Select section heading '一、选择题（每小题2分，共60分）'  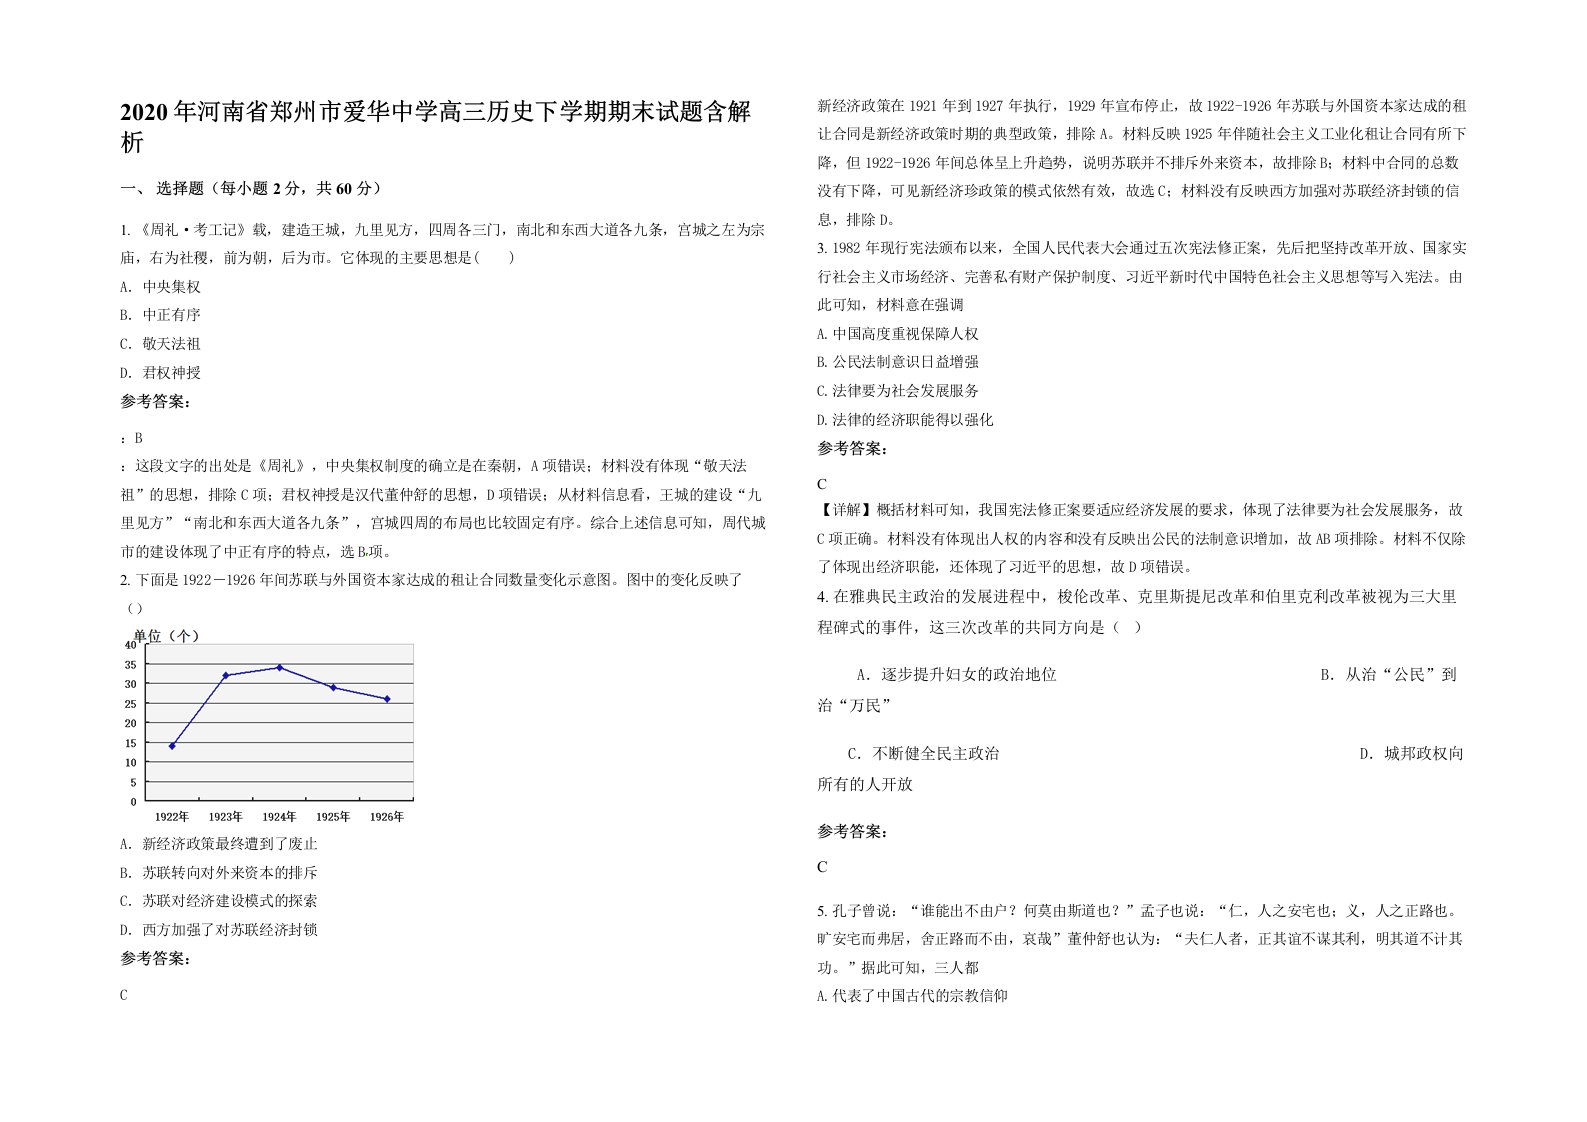point(252,188)
